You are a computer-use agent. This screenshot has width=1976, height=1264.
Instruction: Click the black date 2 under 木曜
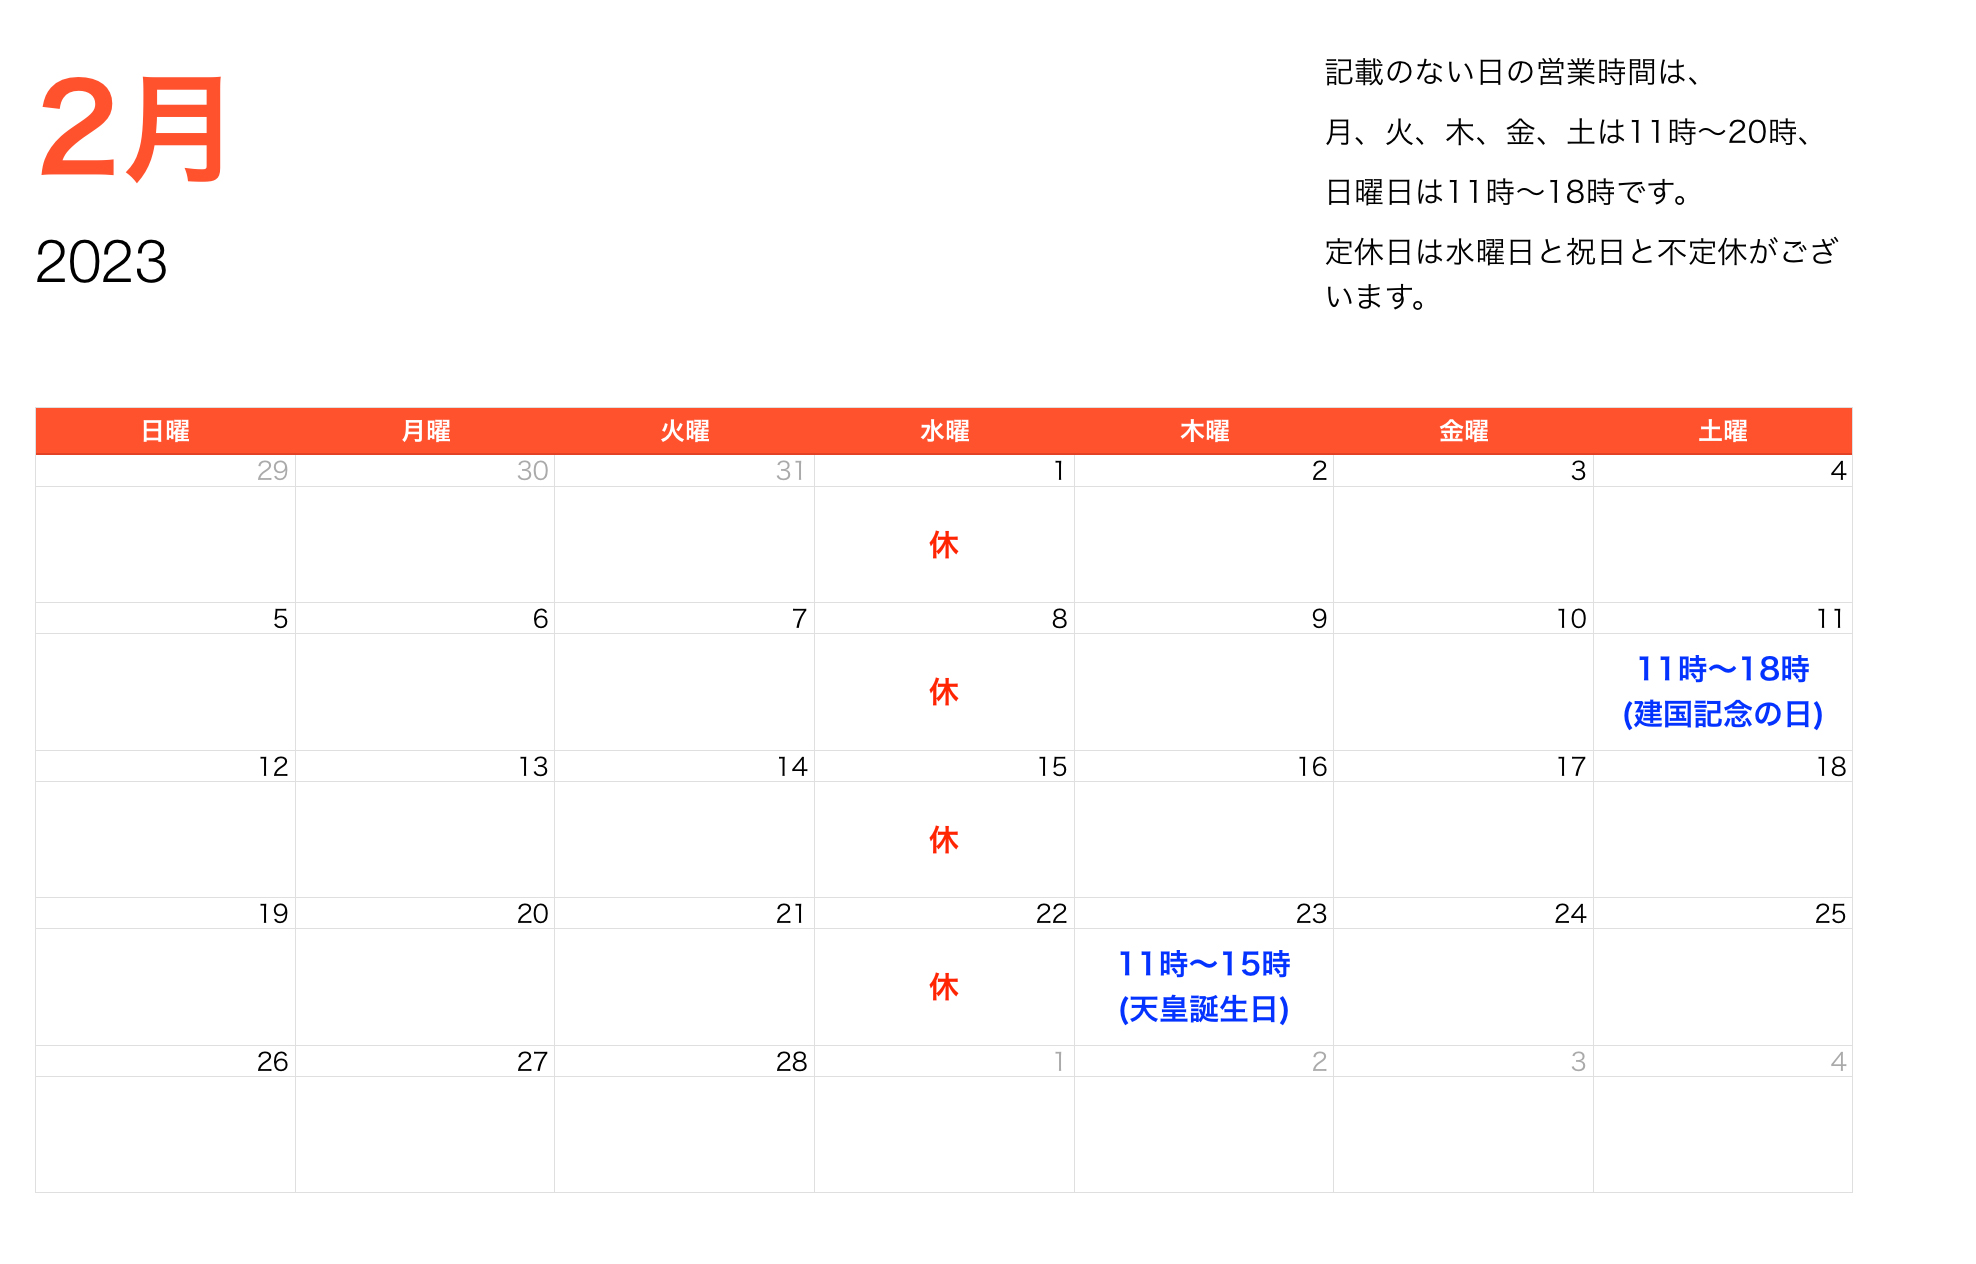point(1319,471)
